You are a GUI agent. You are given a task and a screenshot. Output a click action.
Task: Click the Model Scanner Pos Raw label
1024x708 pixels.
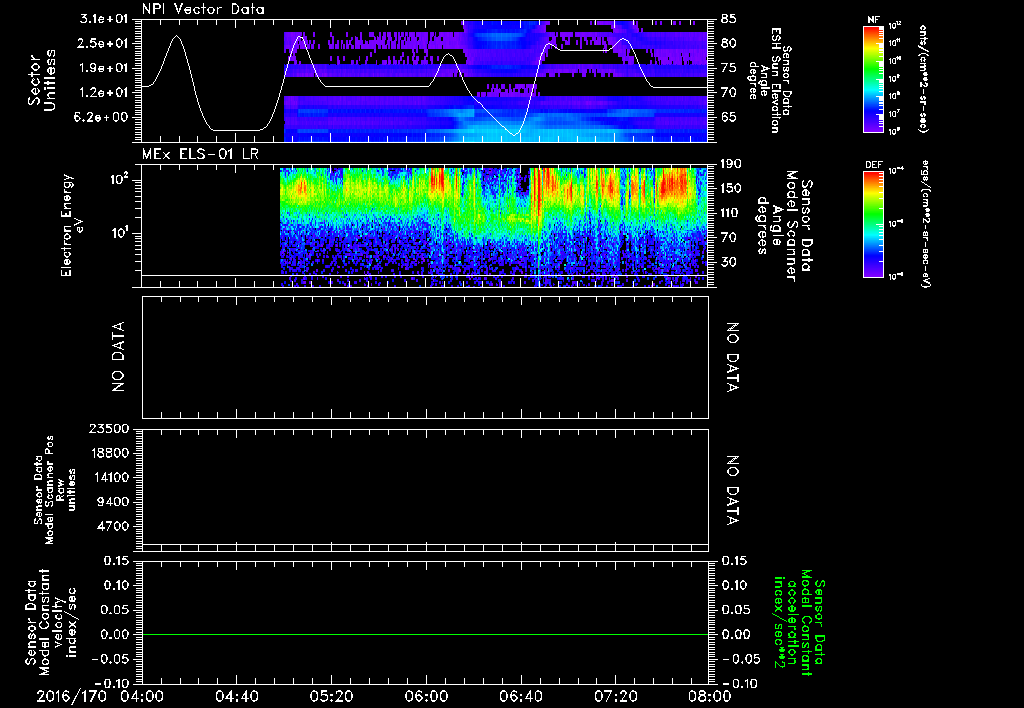[x=55, y=490]
